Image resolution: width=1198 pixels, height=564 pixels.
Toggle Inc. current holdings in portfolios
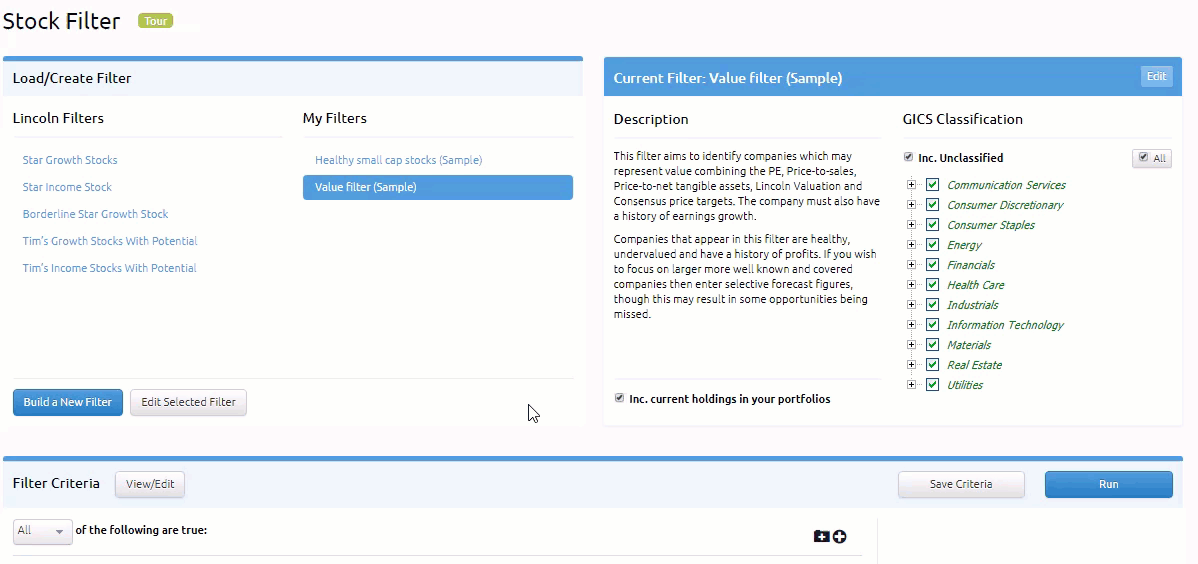pyautogui.click(x=619, y=398)
